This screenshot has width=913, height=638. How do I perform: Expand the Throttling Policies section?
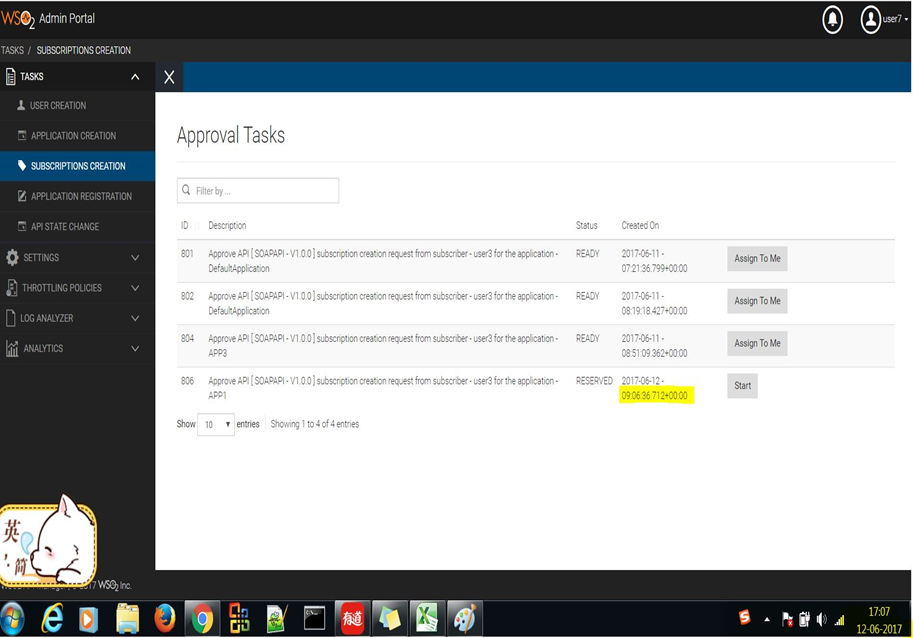coord(135,288)
